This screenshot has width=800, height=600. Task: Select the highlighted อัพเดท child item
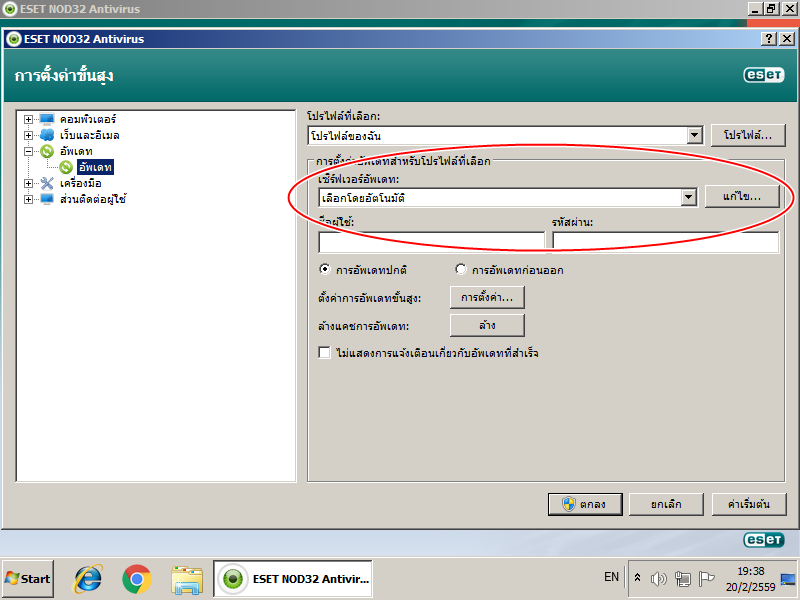coord(95,167)
